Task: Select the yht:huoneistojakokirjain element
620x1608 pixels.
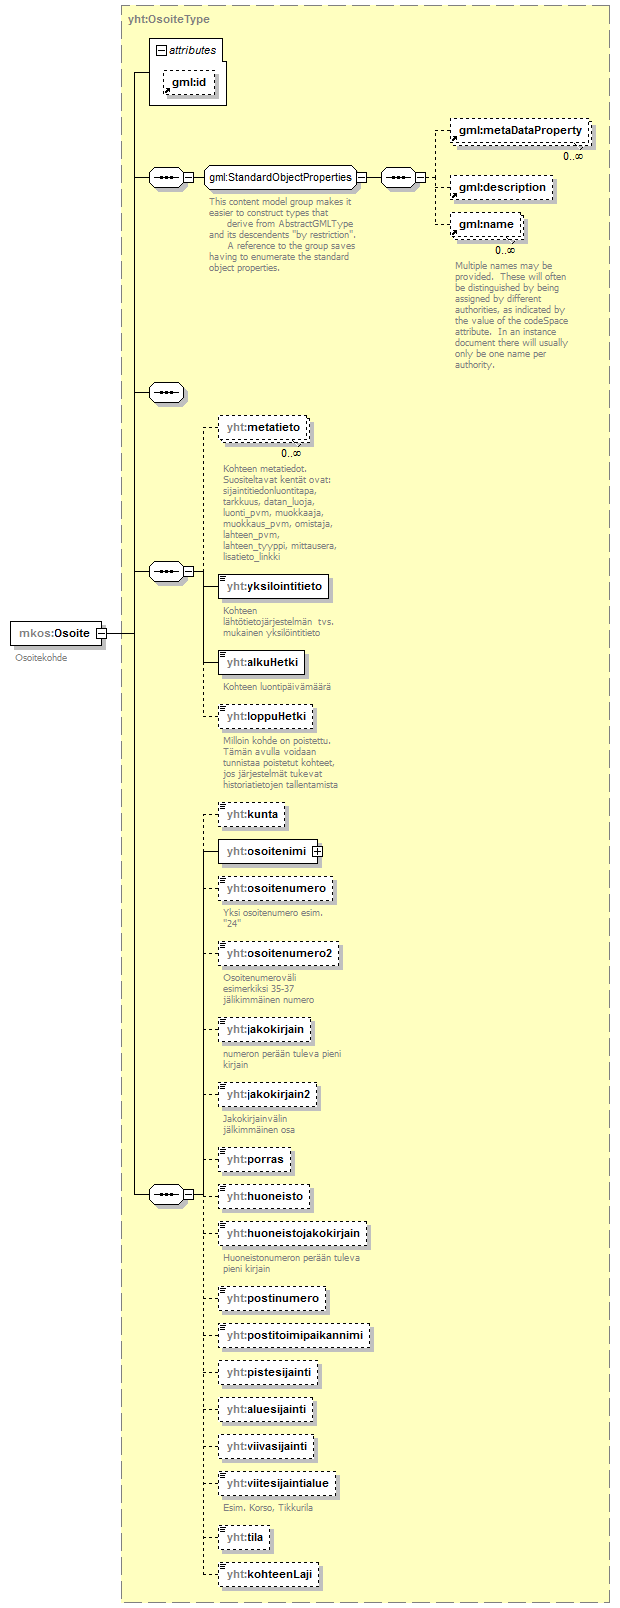Action: pos(292,1234)
